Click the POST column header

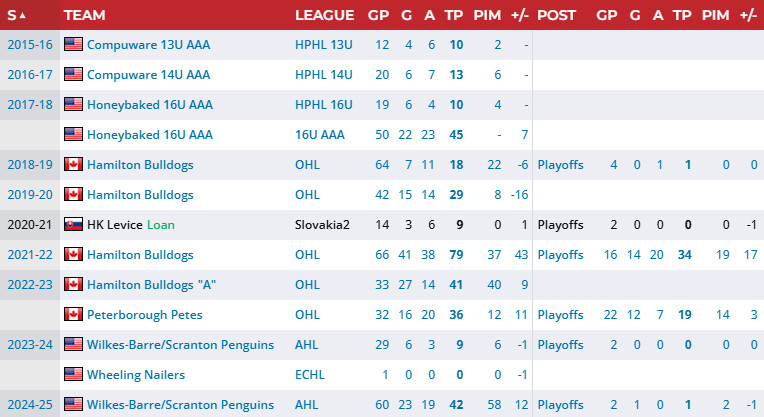(x=556, y=15)
